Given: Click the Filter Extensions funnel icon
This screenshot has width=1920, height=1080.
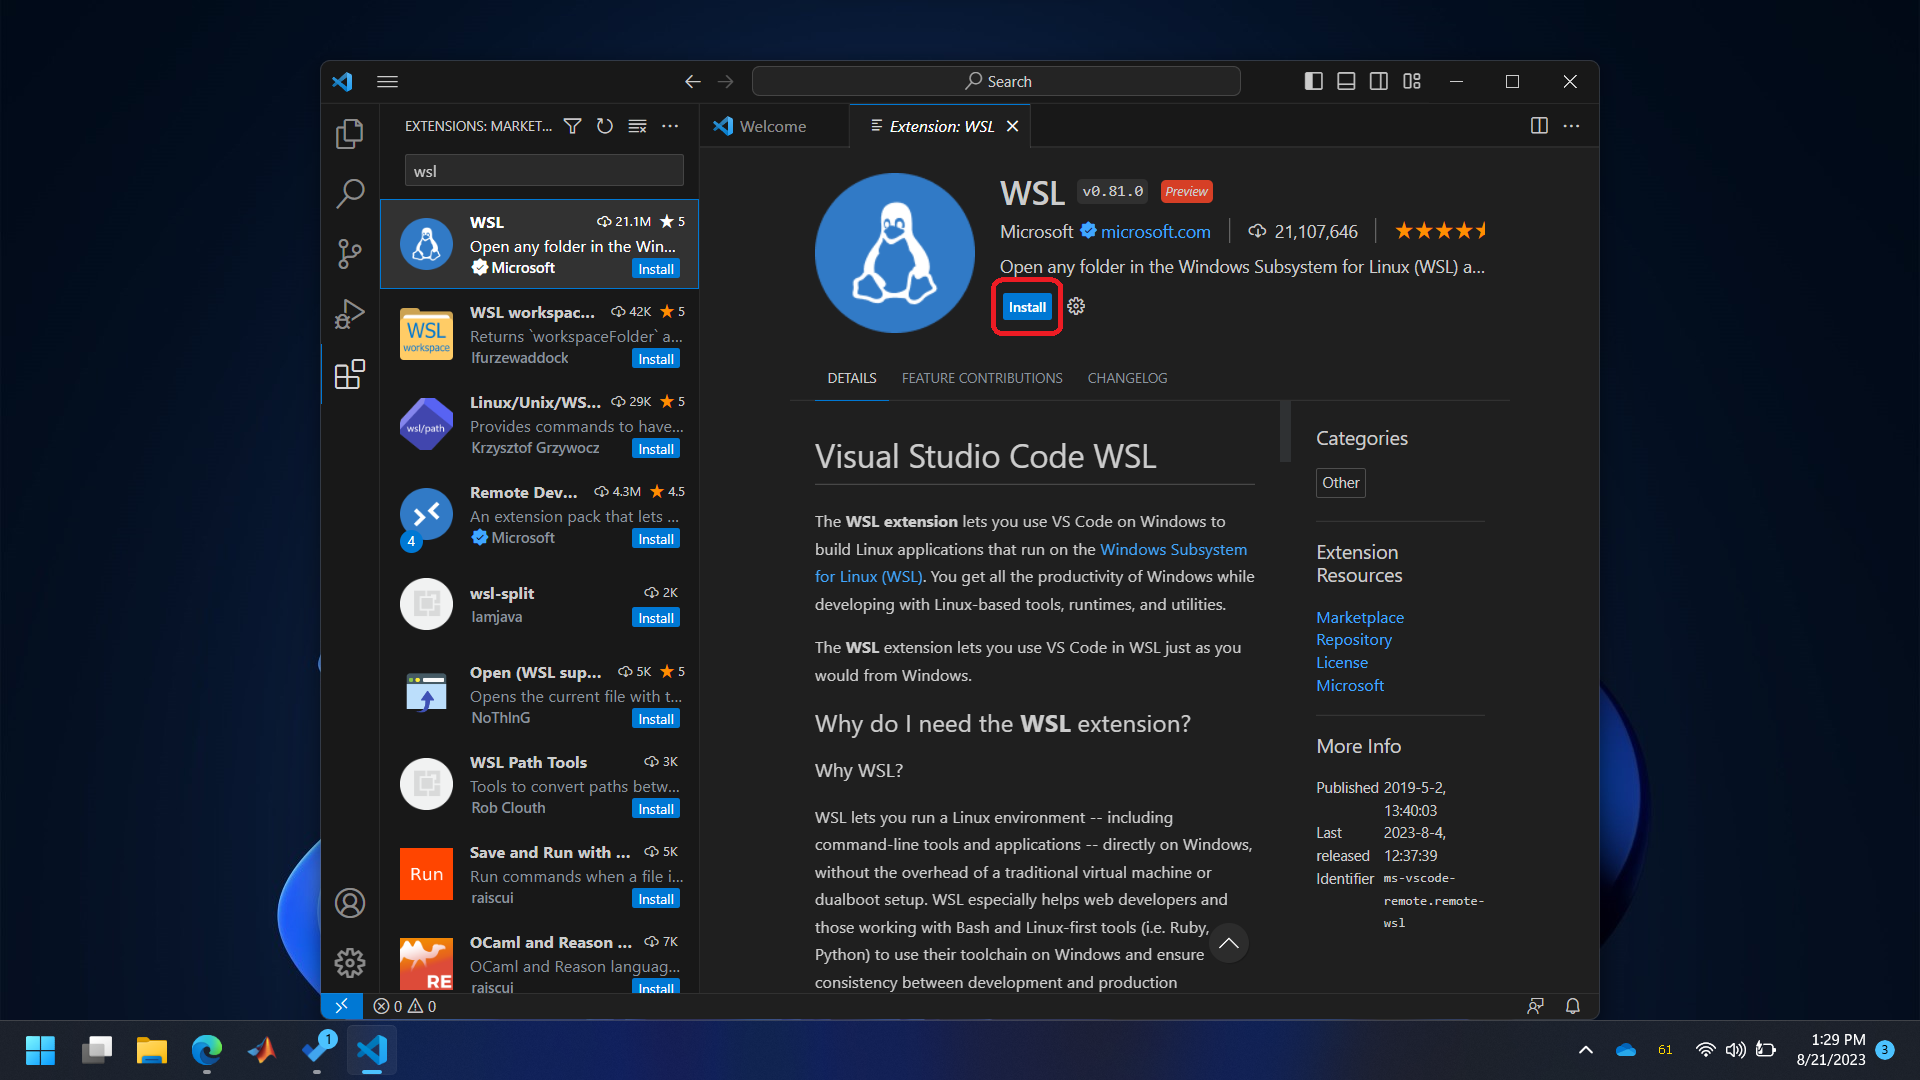Looking at the screenshot, I should pos(572,126).
